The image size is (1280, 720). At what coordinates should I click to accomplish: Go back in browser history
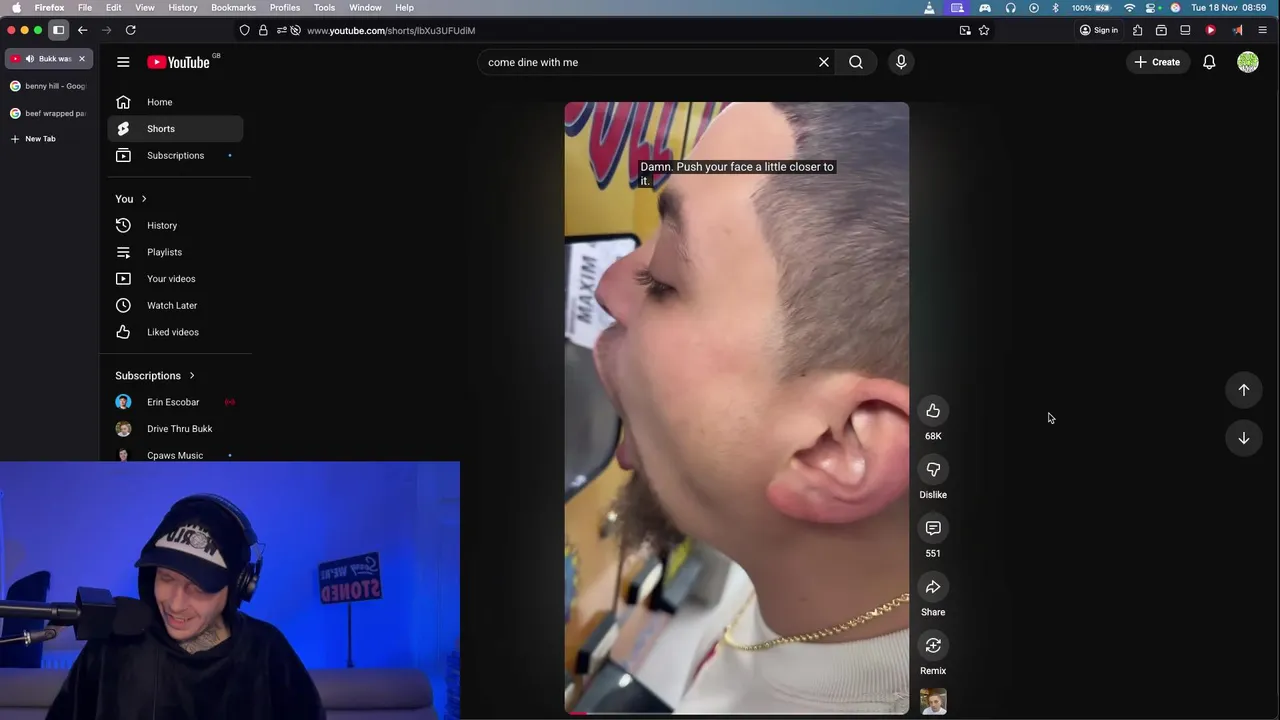click(x=83, y=30)
